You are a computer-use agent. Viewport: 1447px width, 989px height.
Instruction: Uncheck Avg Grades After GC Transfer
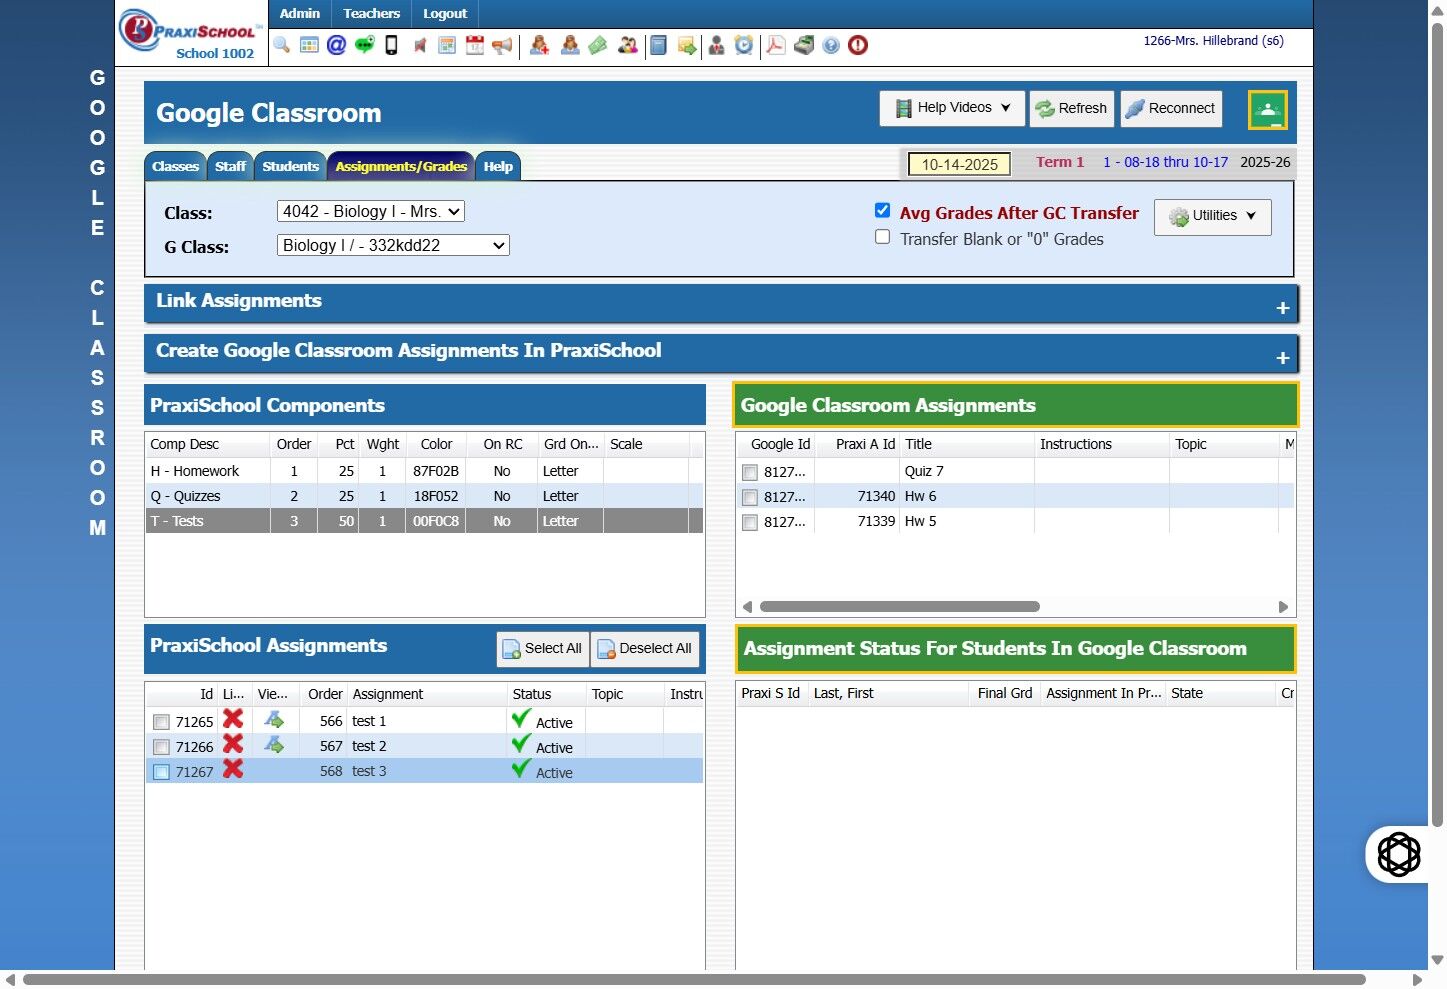pos(882,210)
